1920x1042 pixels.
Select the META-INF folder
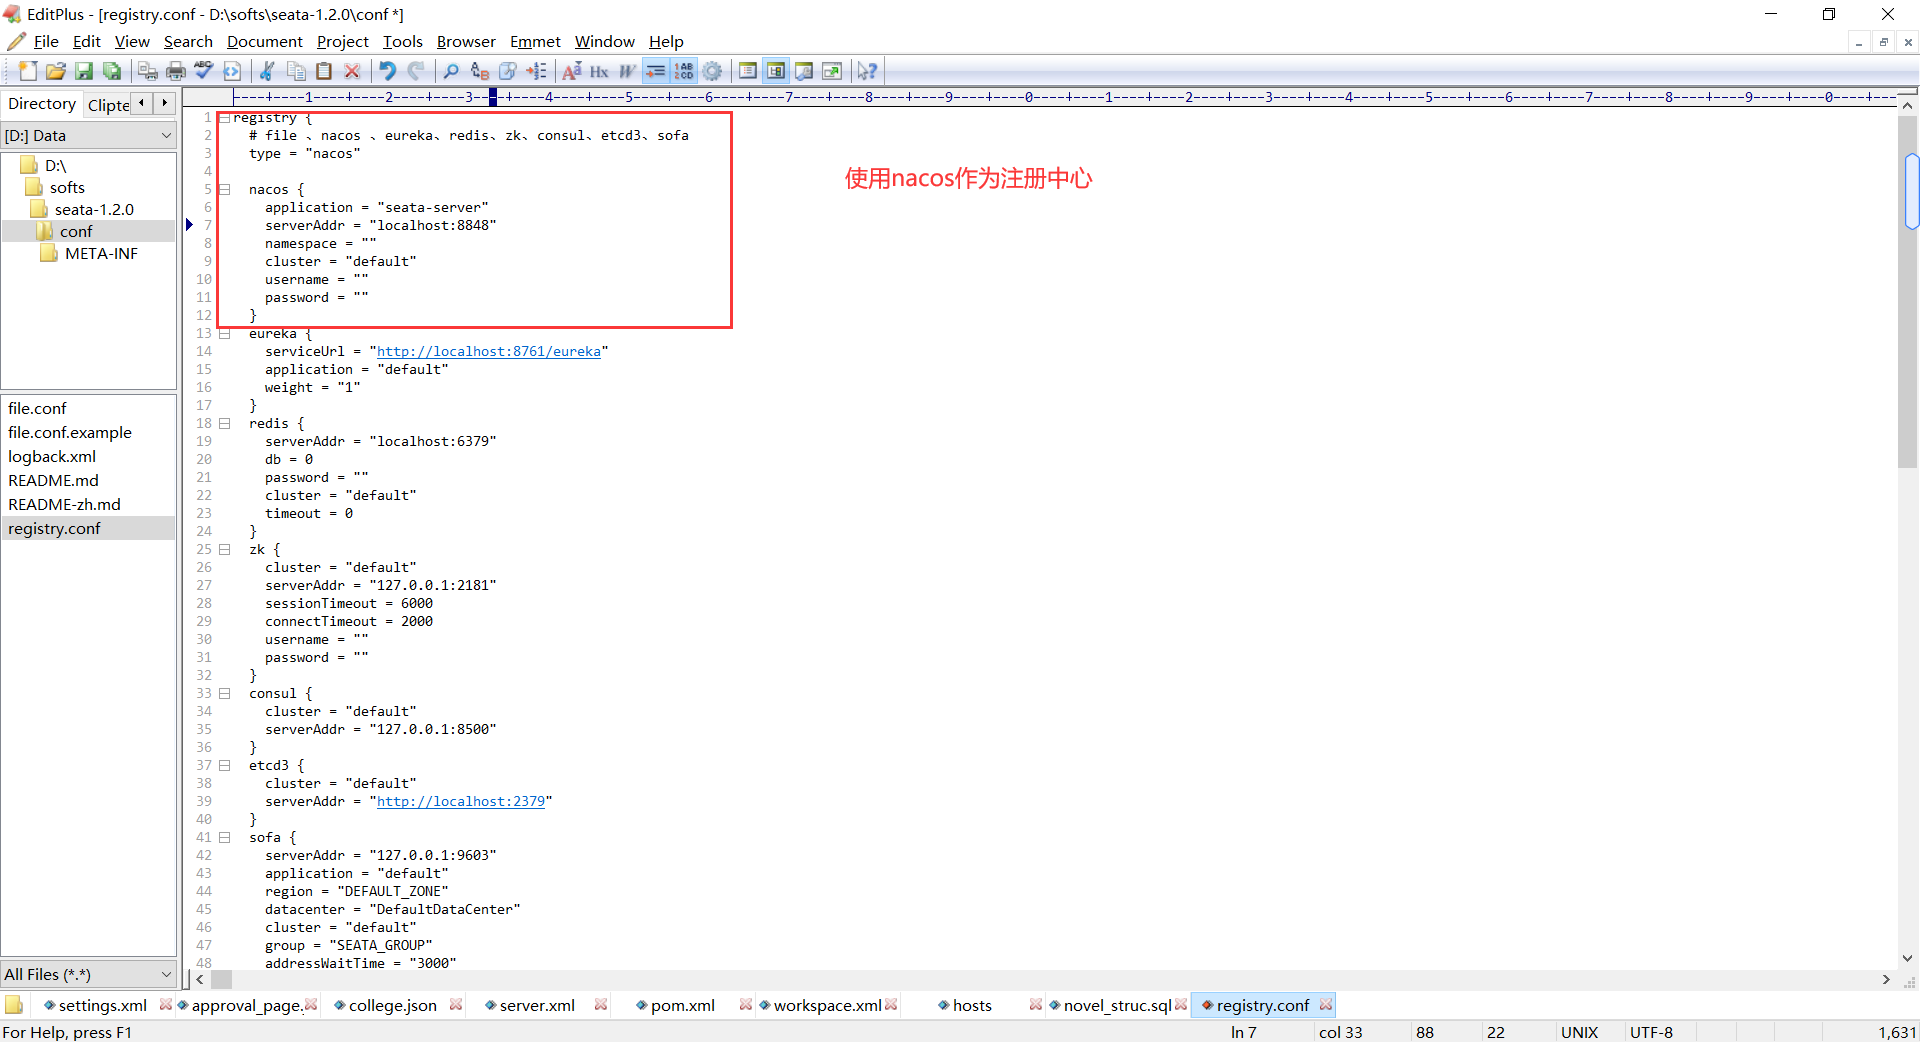tap(101, 254)
